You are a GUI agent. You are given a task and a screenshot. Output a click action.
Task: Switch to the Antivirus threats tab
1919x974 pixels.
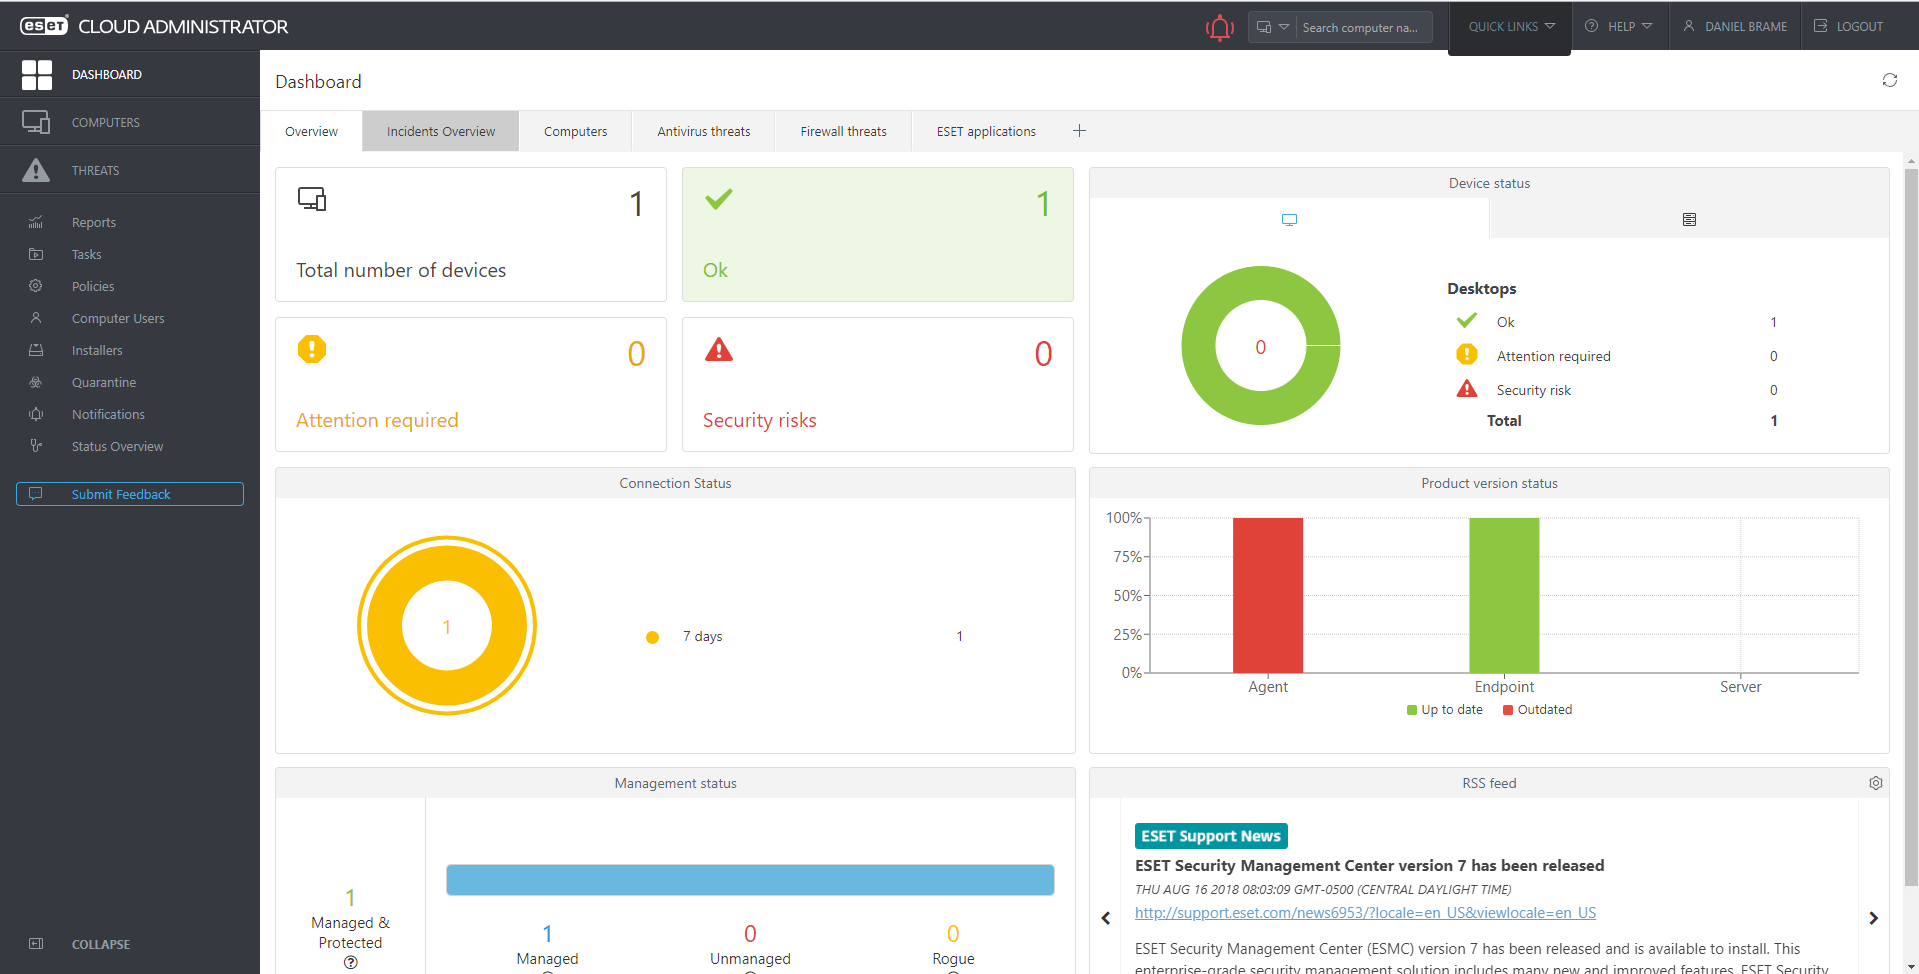[704, 131]
